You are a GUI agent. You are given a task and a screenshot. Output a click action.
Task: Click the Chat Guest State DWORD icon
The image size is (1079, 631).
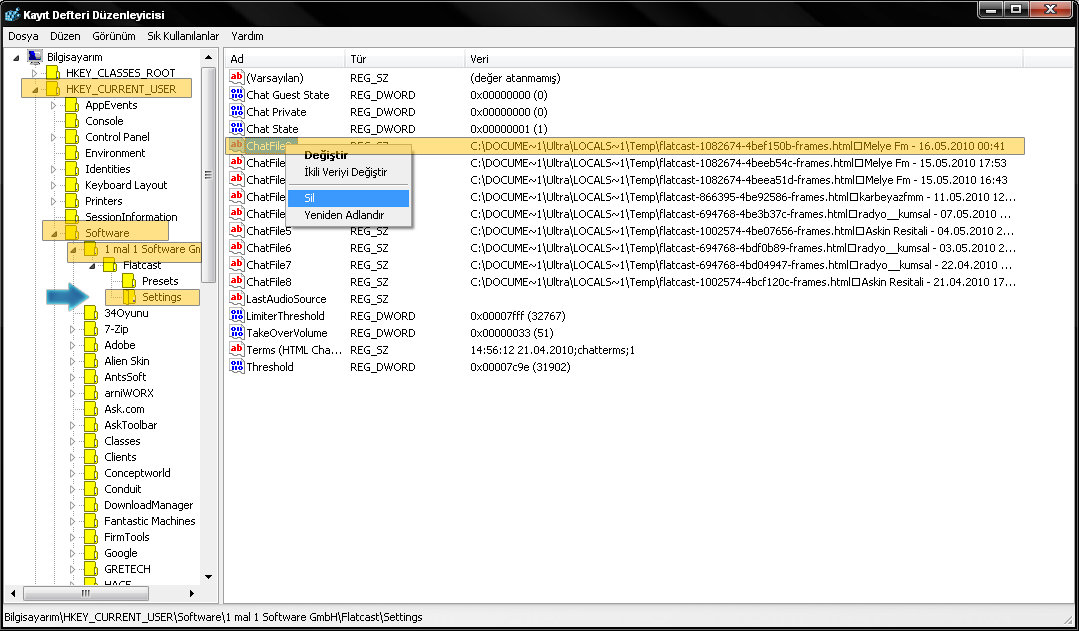click(237, 95)
